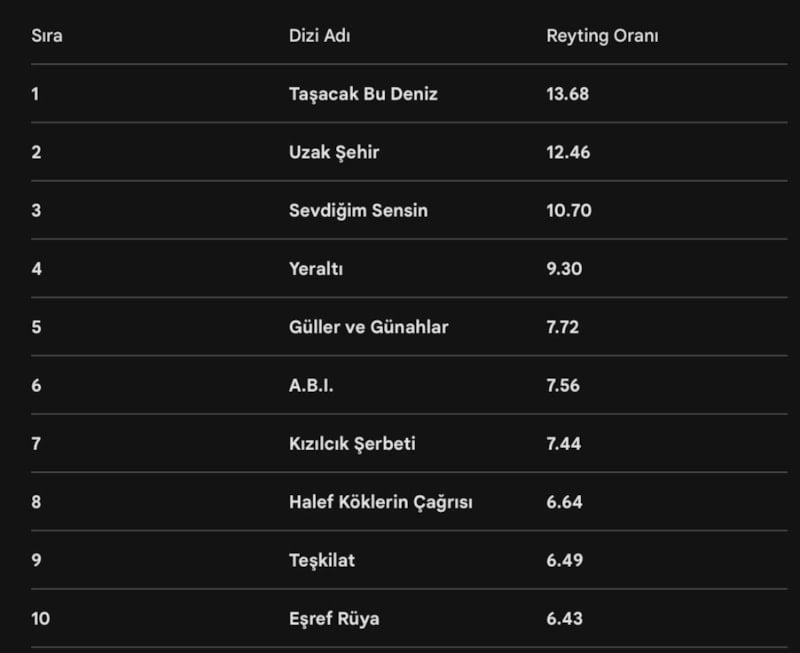Click the Sevdiğim Sensin entry
Screen dimensions: 800x653
tap(358, 210)
